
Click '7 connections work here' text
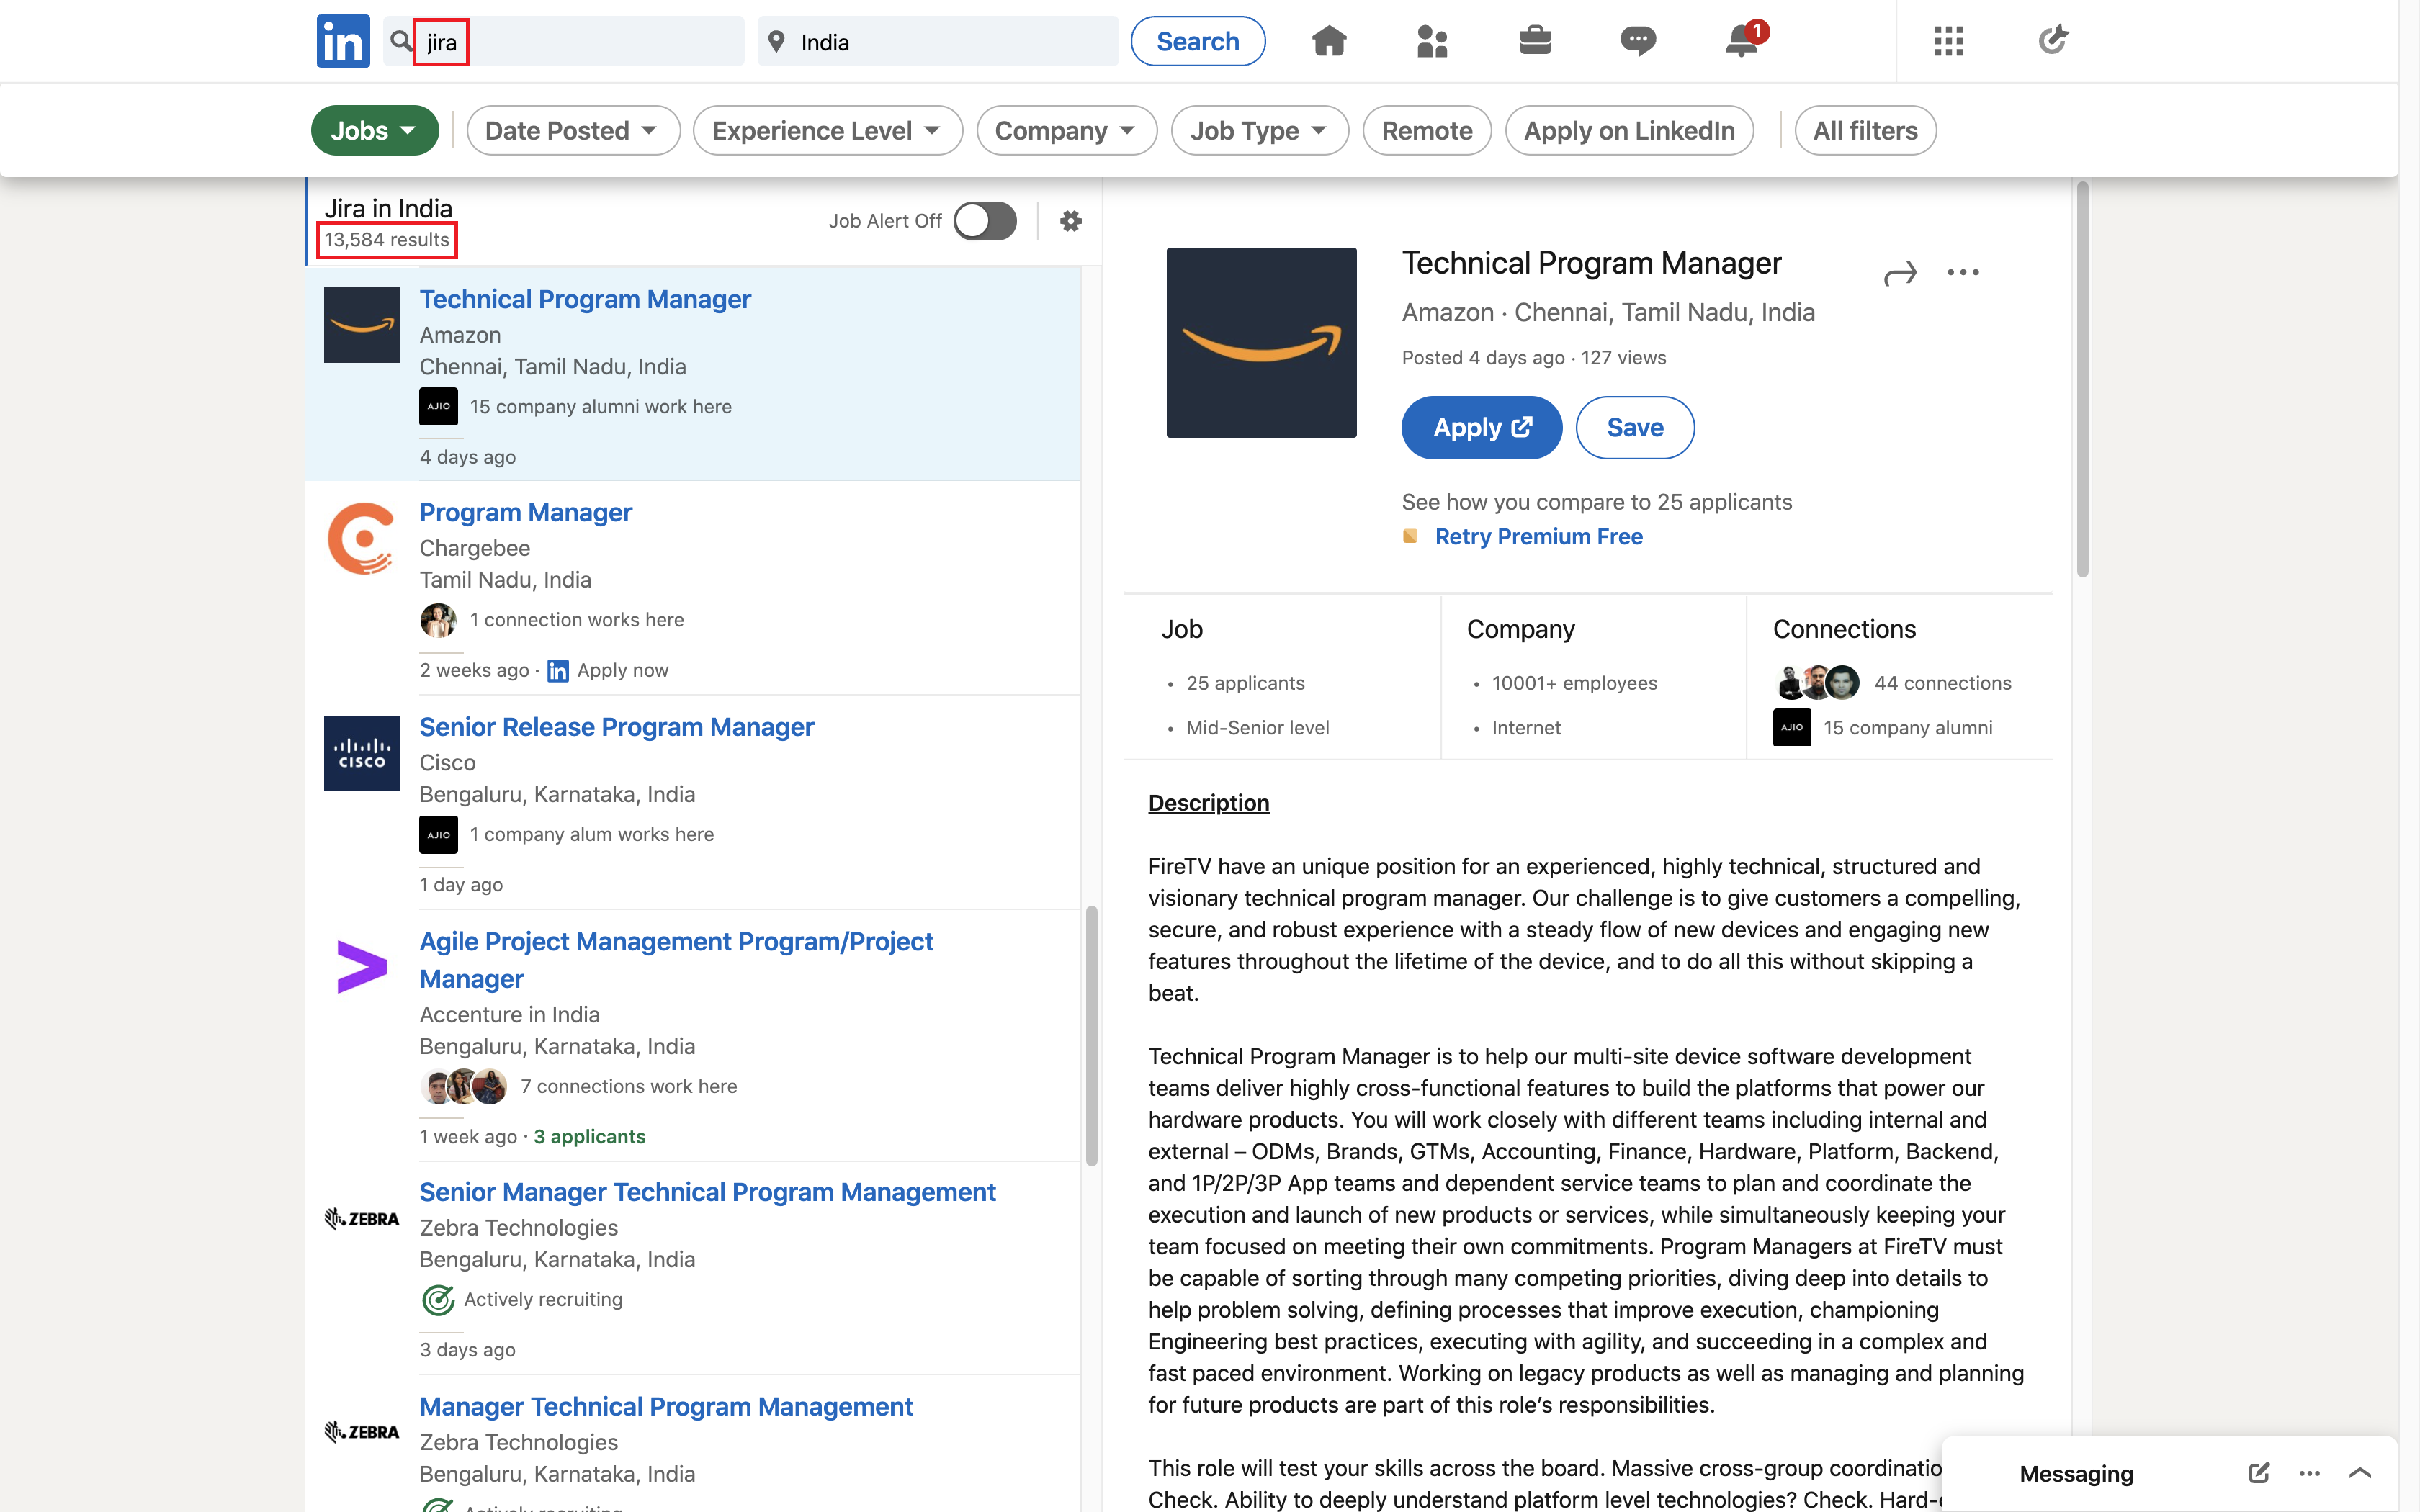pyautogui.click(x=628, y=1086)
